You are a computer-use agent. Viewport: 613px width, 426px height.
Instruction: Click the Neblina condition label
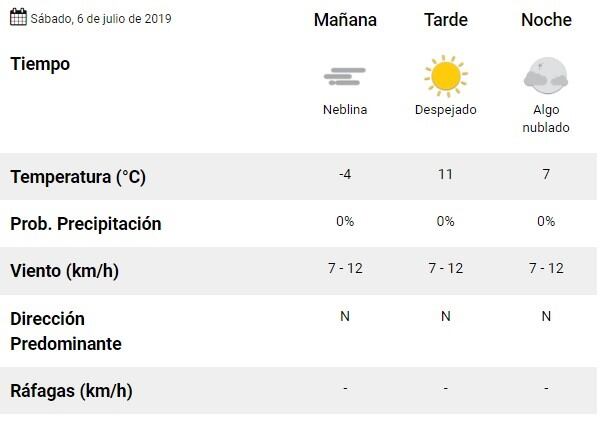(345, 110)
